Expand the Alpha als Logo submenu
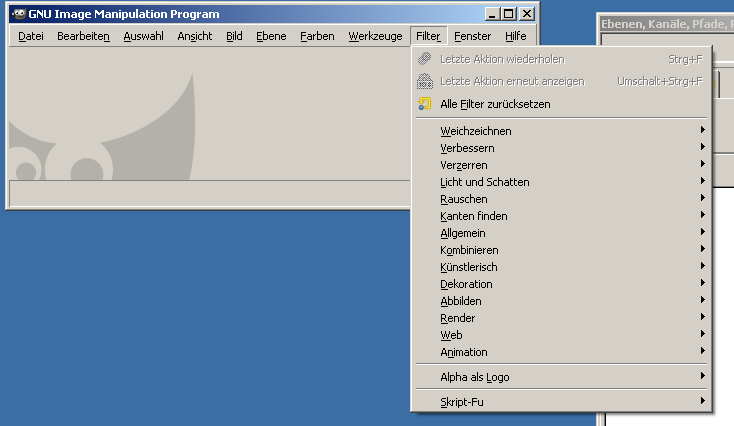This screenshot has height=426, width=734. click(x=561, y=377)
